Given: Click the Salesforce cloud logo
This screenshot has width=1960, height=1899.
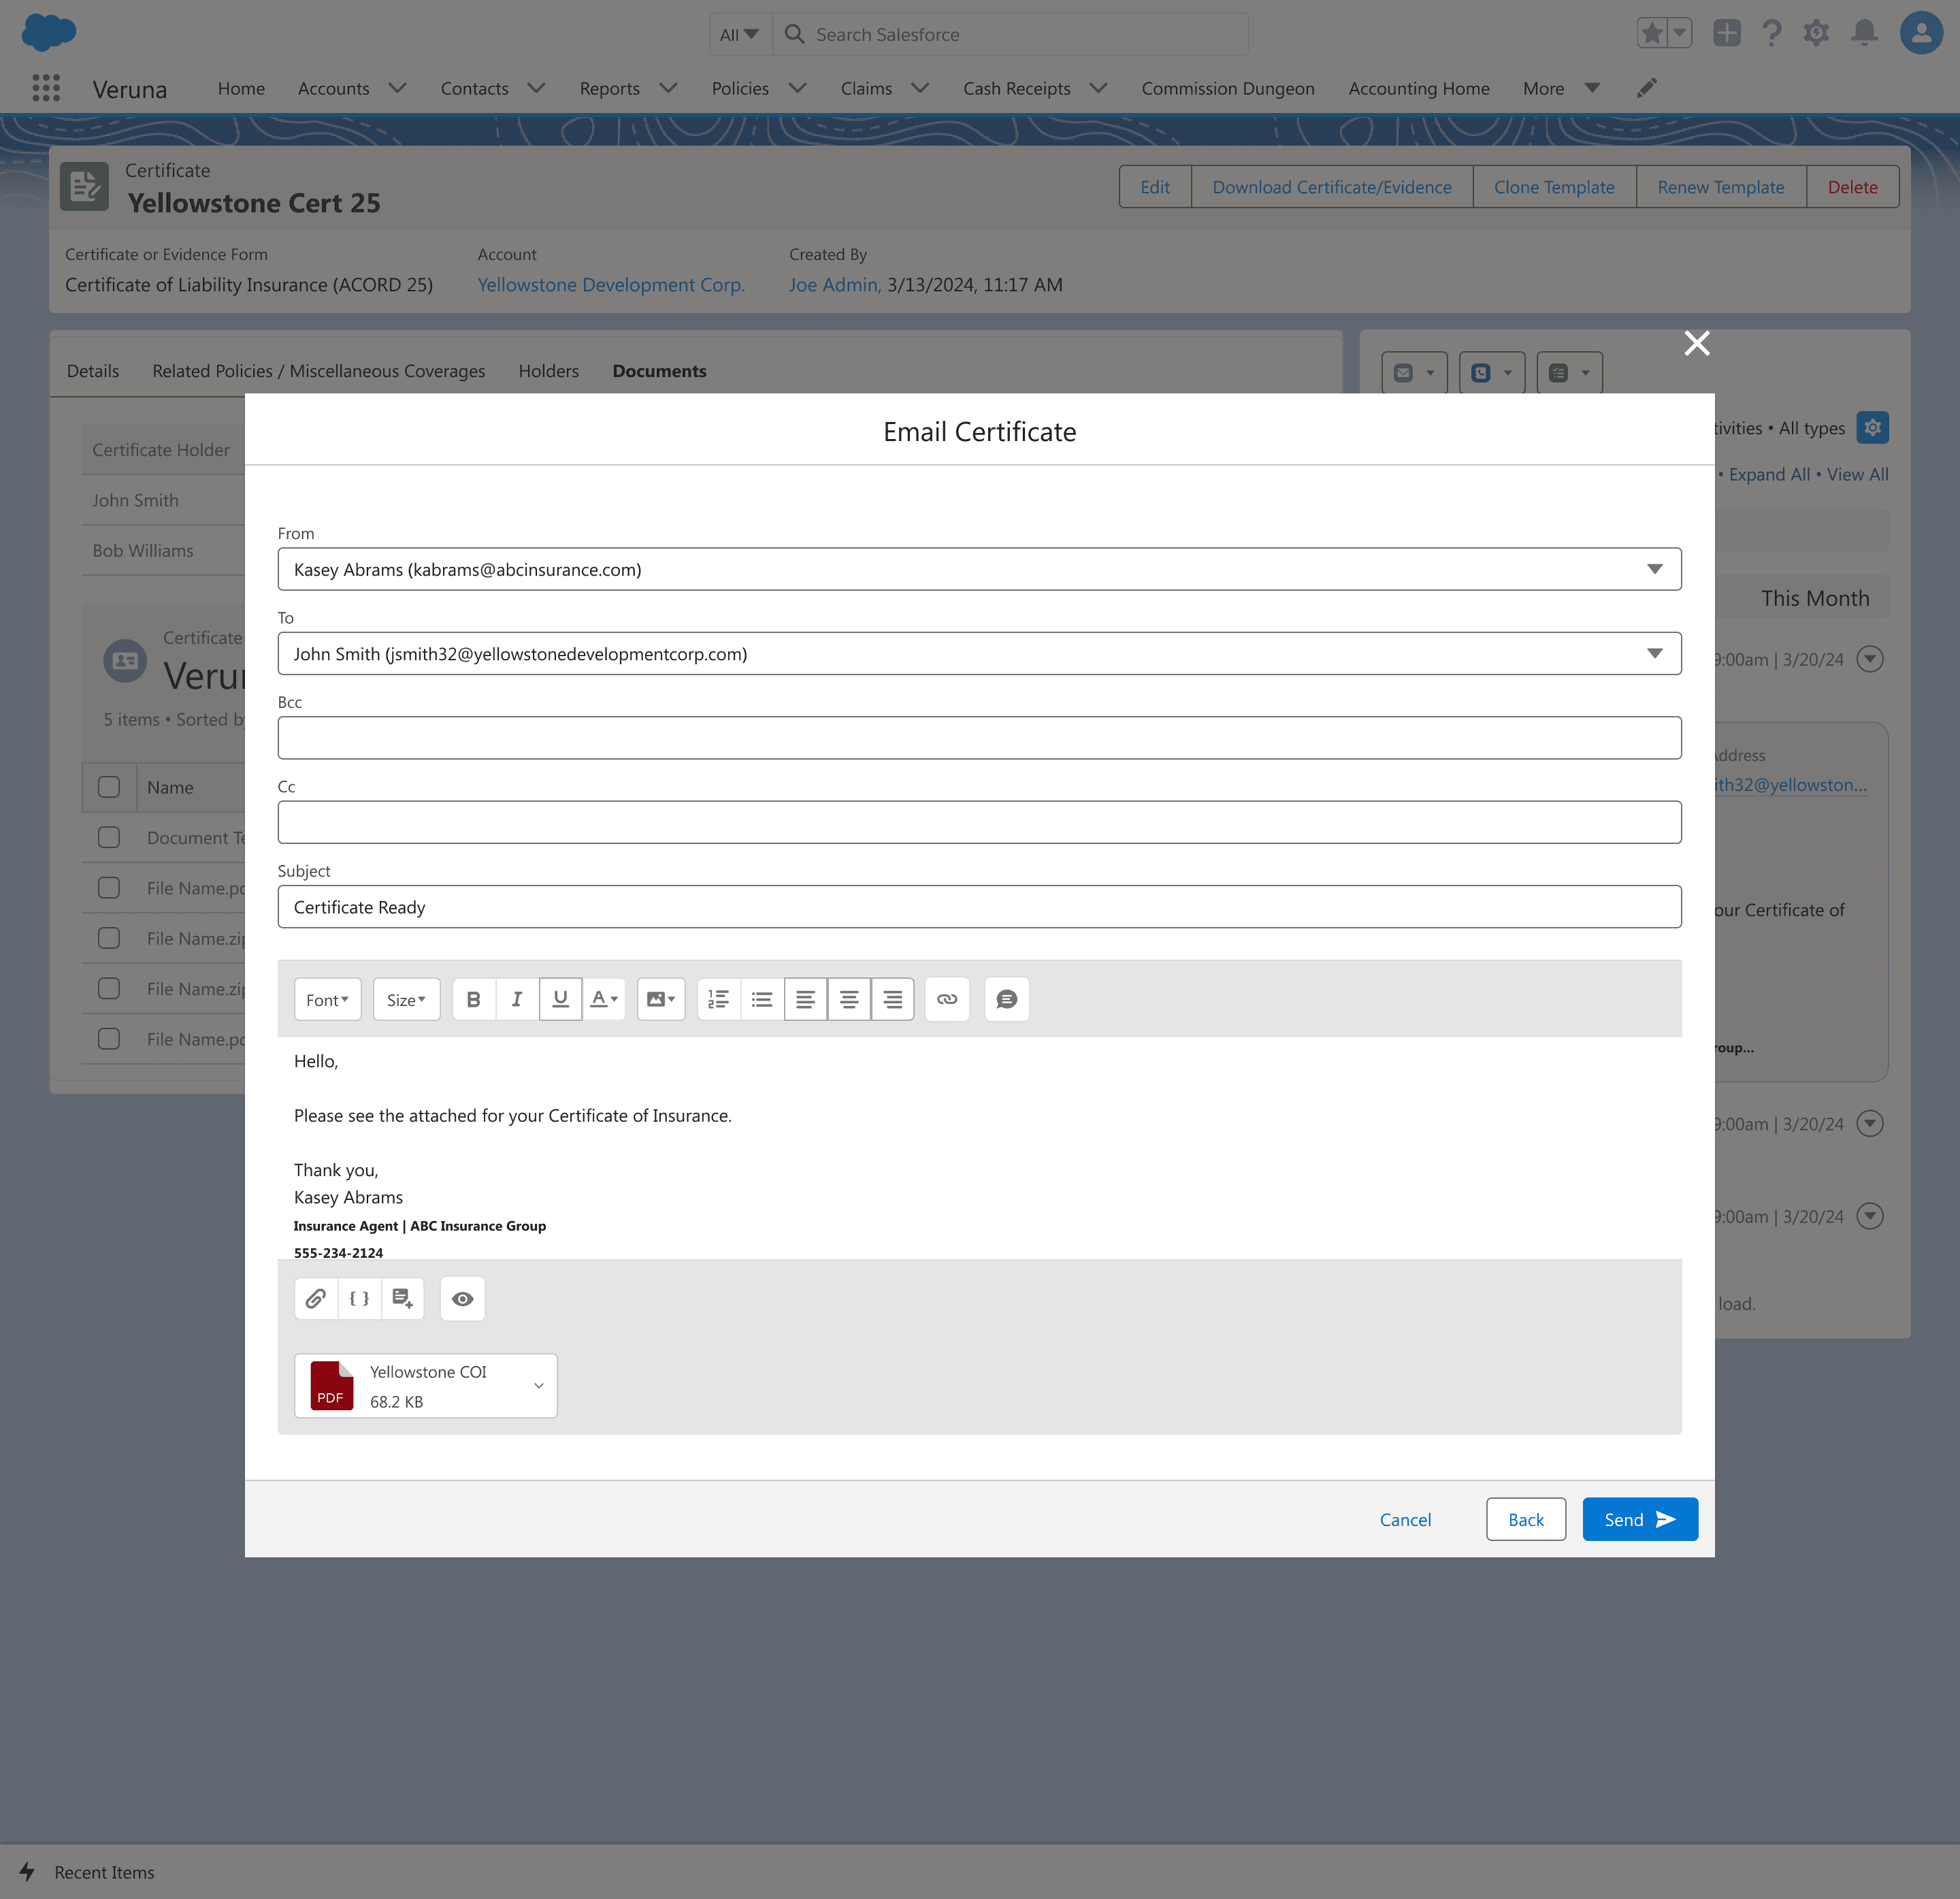Looking at the screenshot, I should (48, 33).
